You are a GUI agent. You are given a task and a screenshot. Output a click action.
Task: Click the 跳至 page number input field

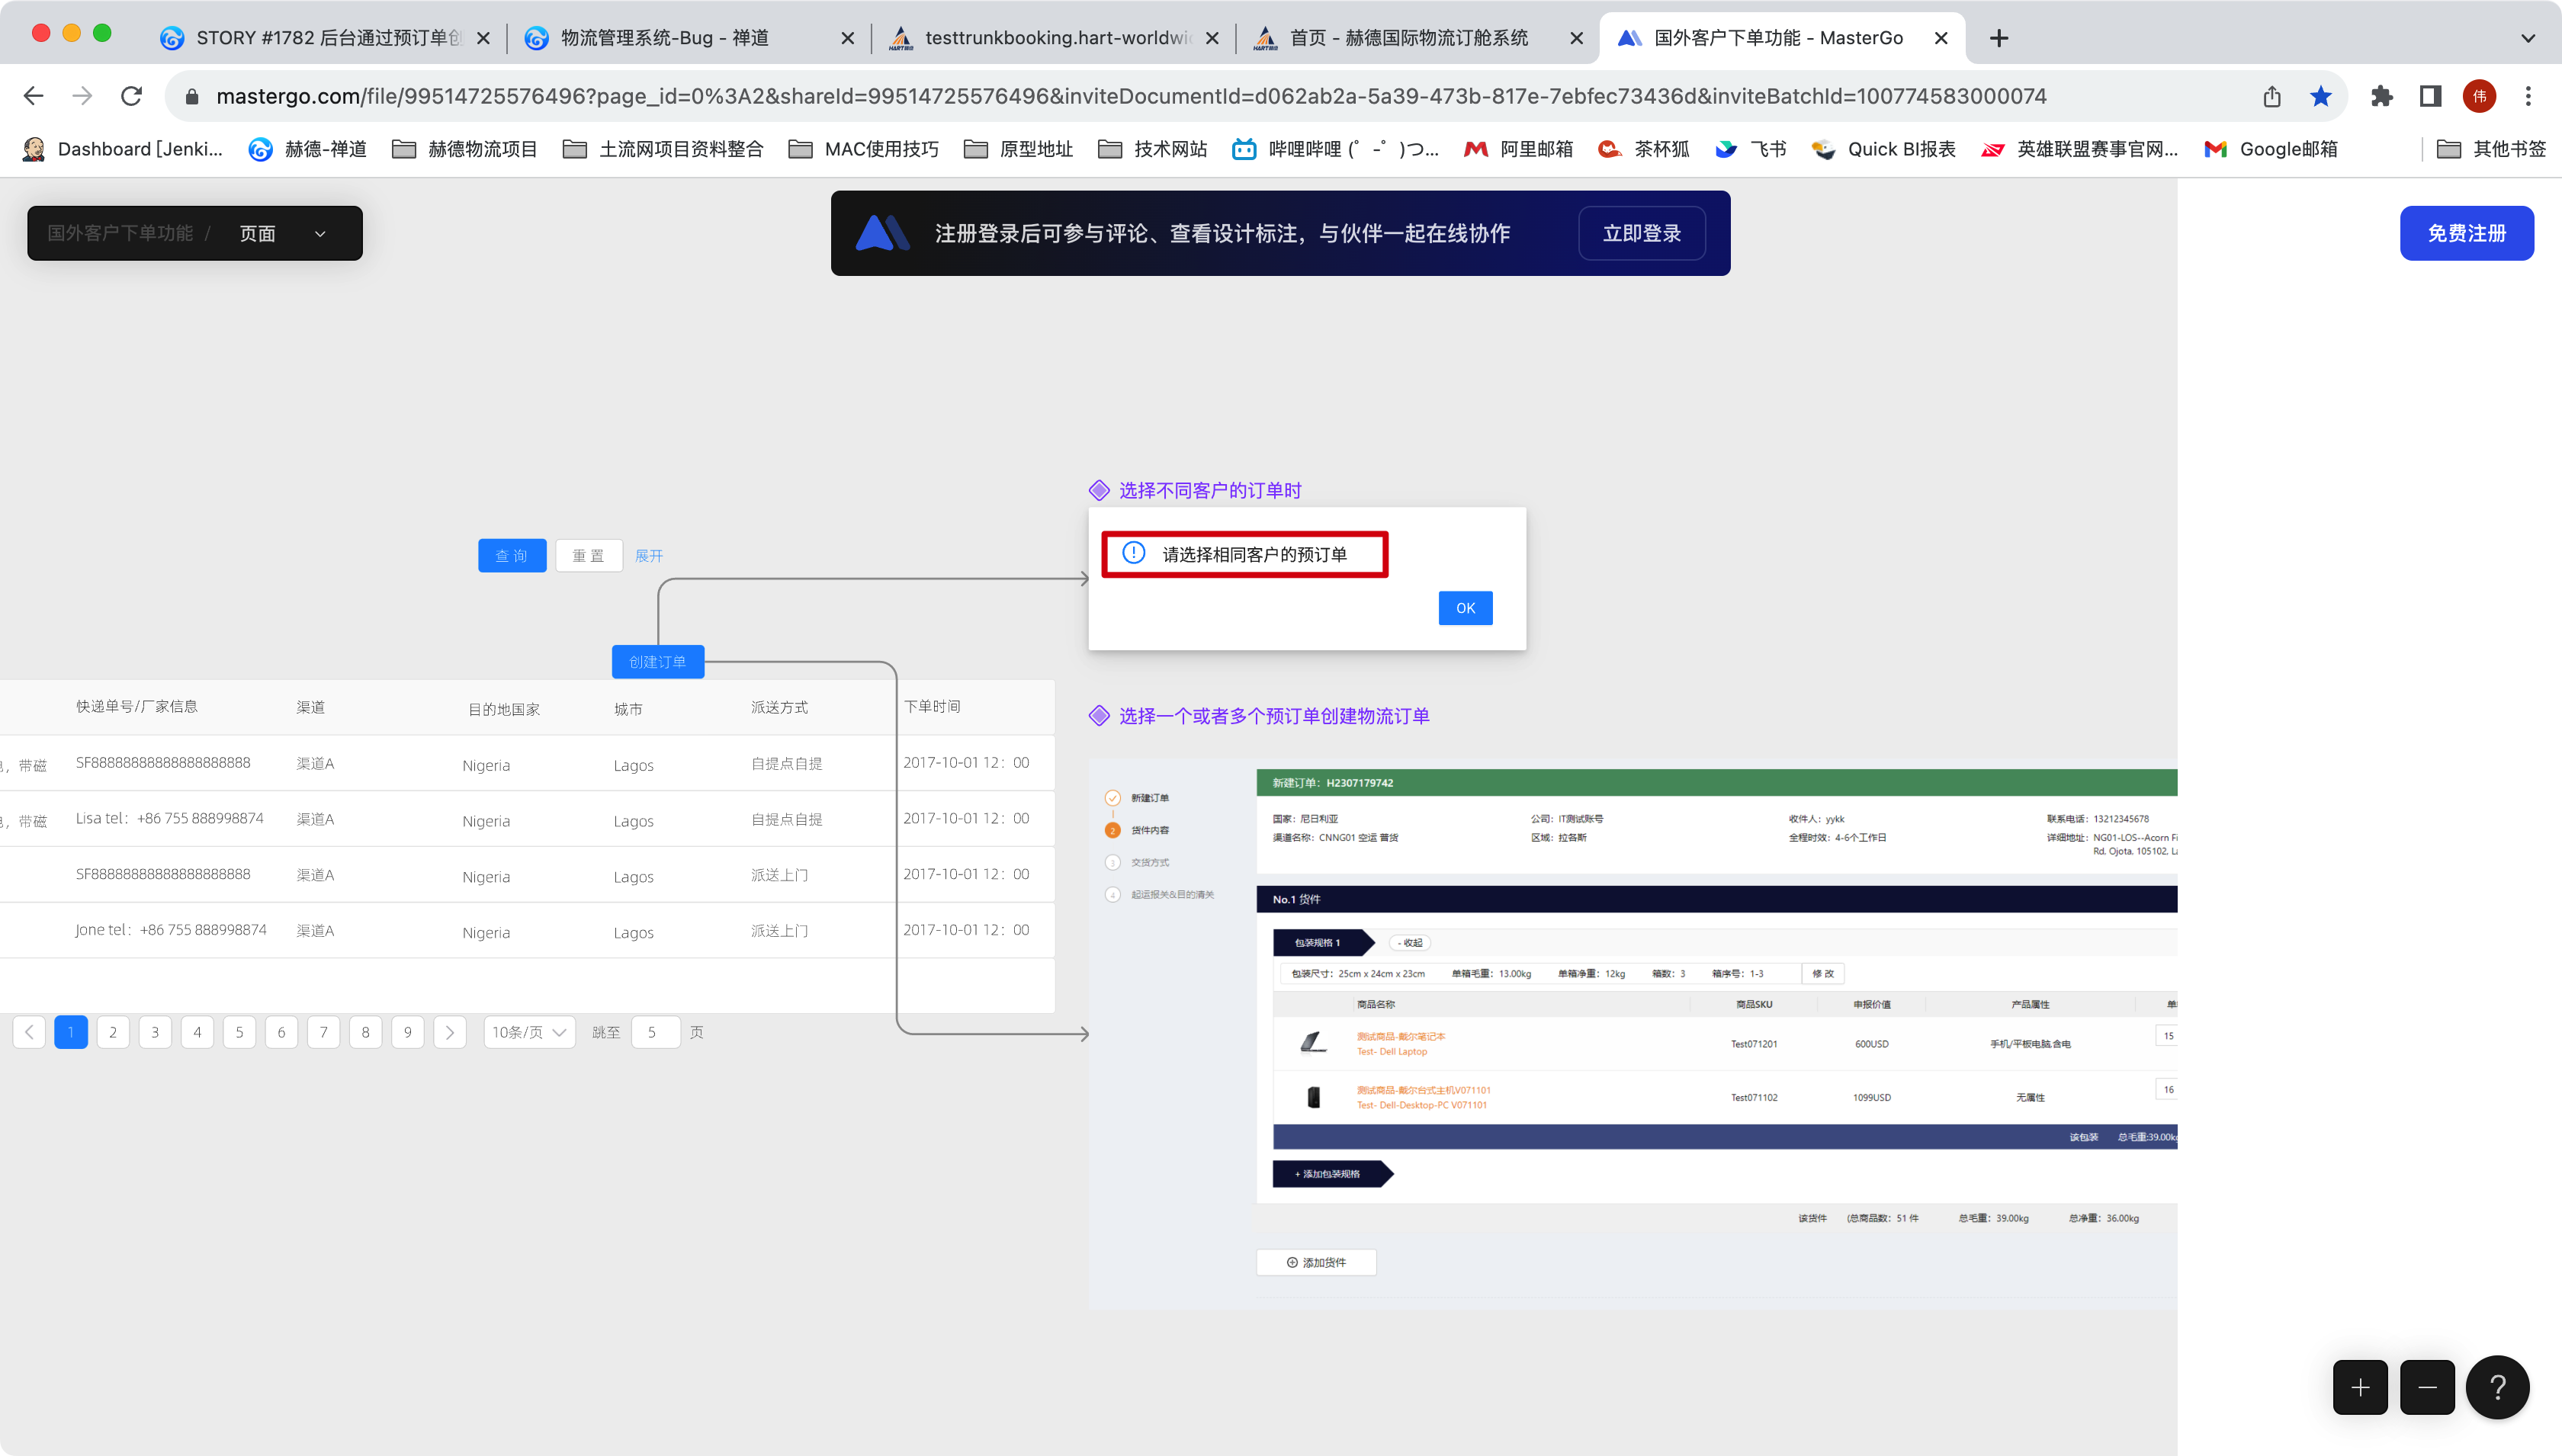click(x=655, y=1032)
